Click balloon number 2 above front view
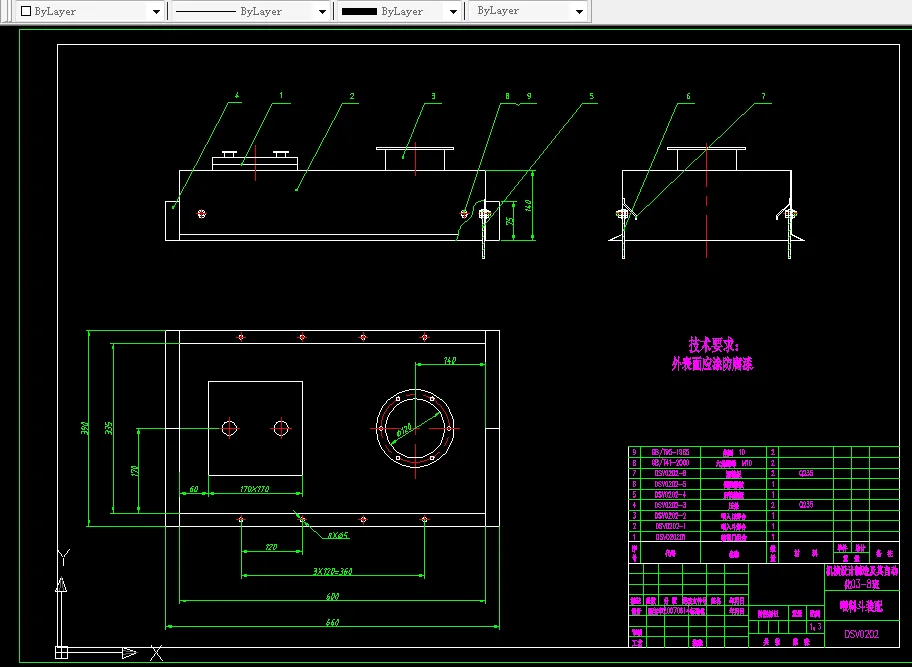The width and height of the screenshot is (912, 667). tap(352, 96)
